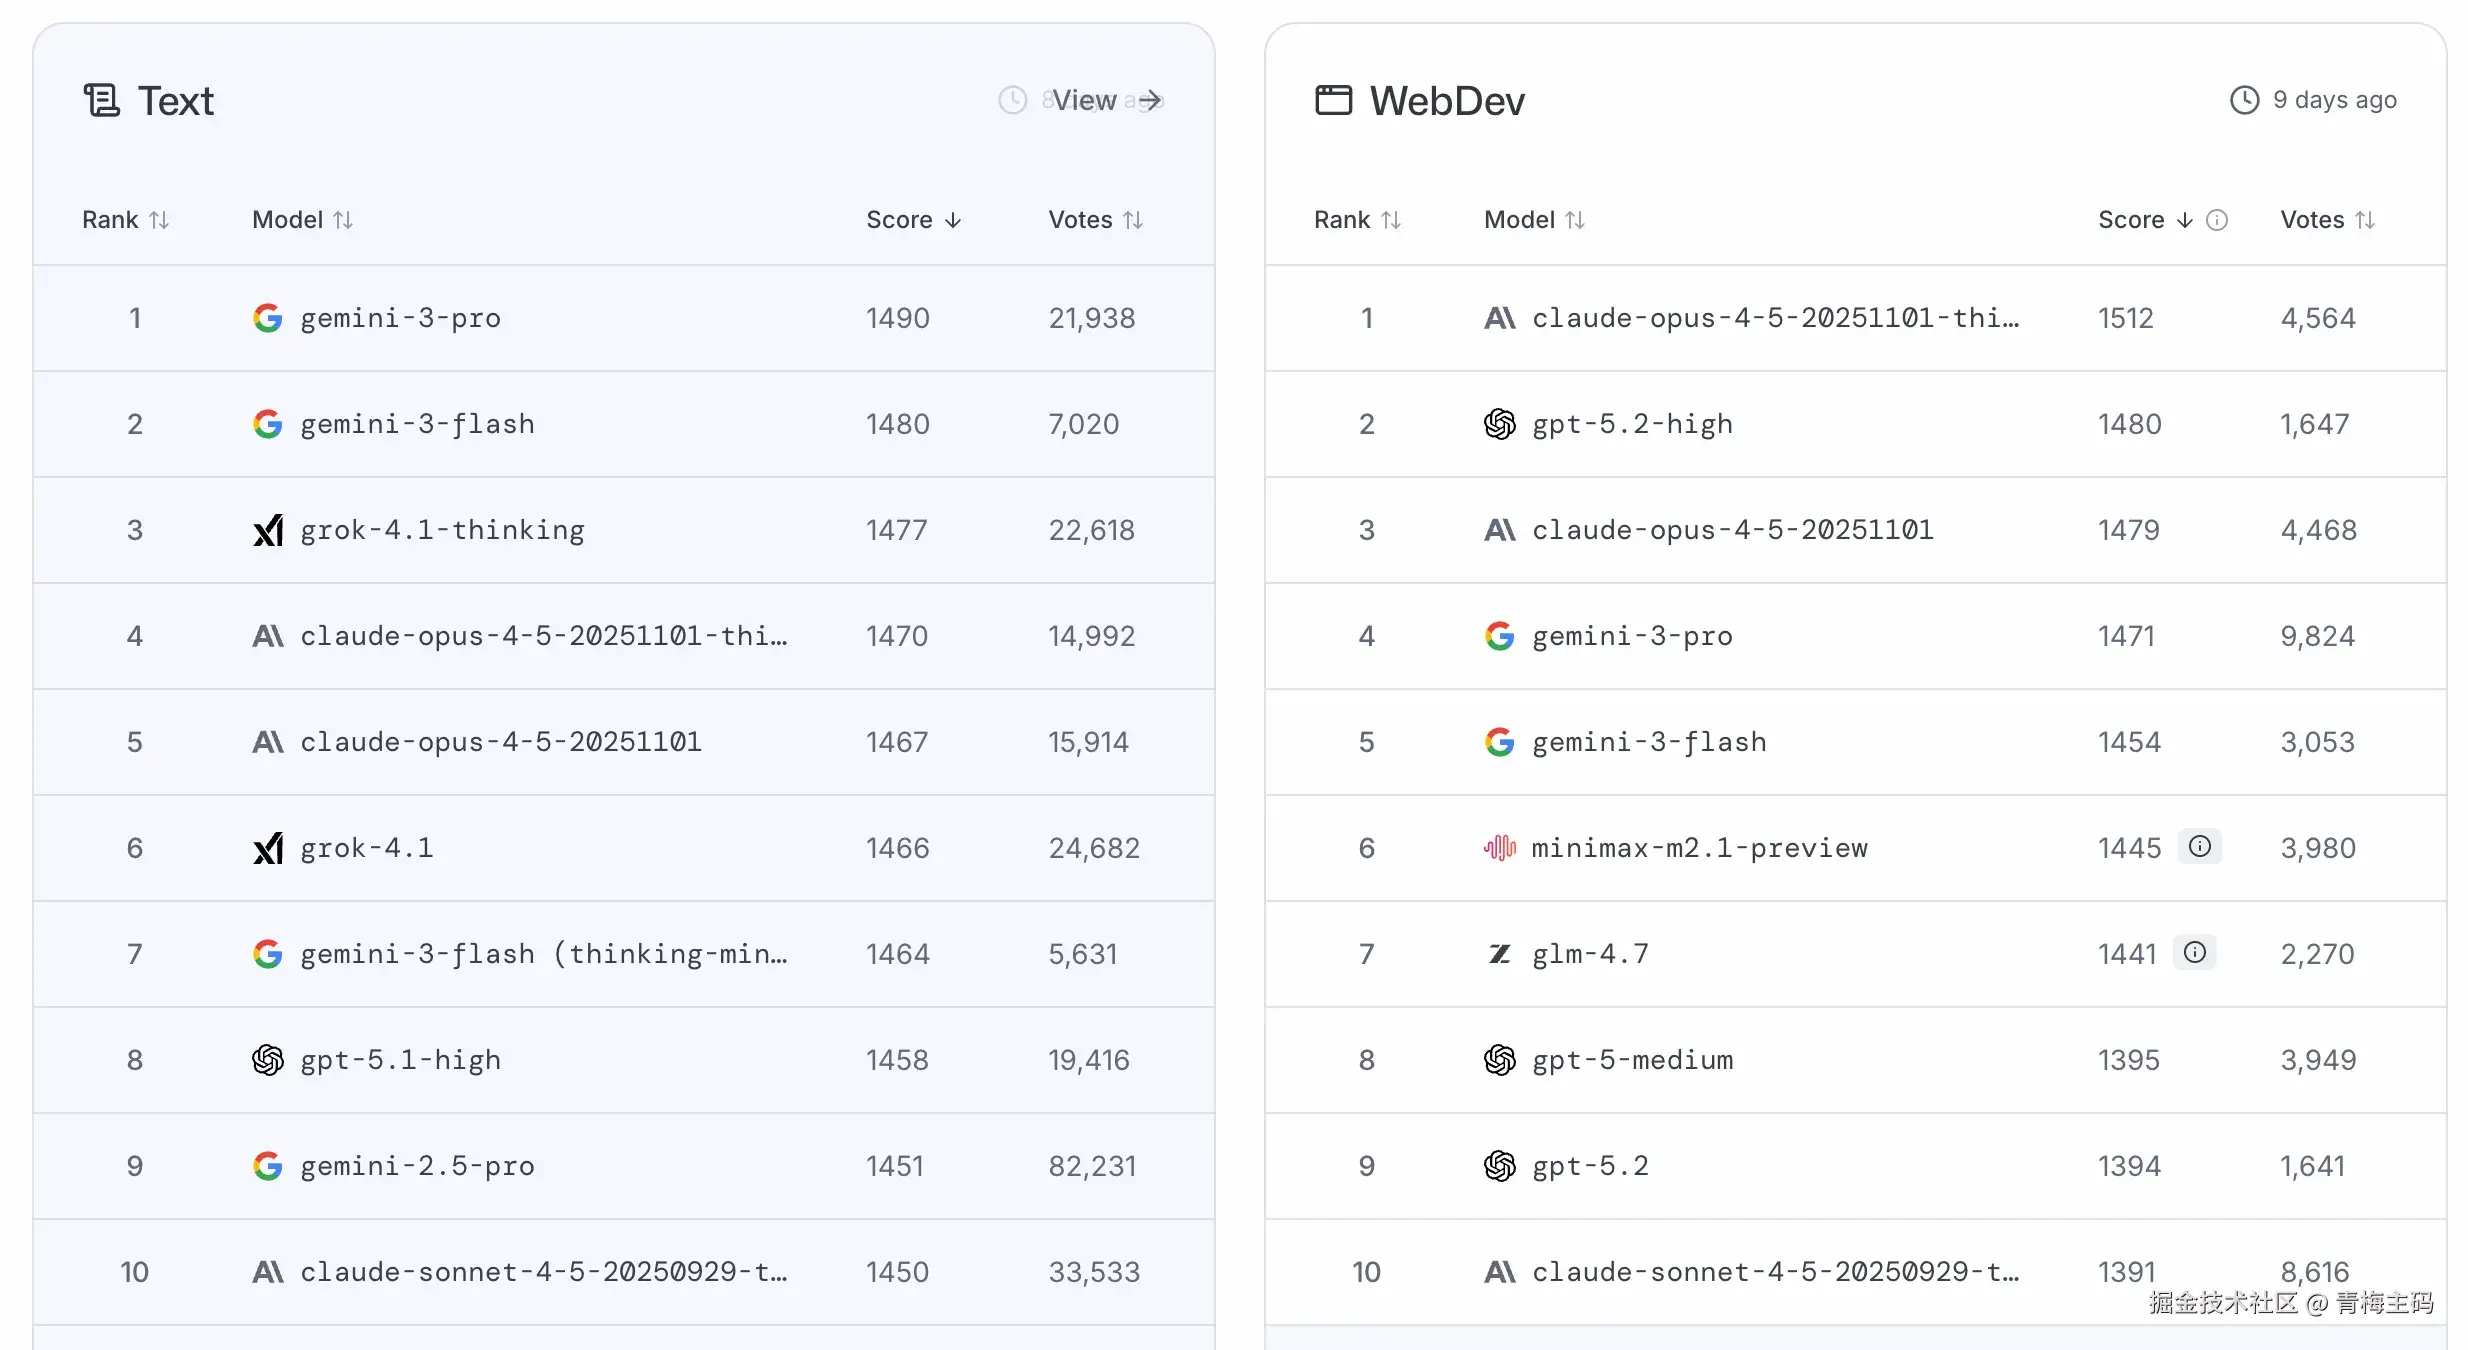Toggle Score sort order in WebDev table
This screenshot has height=1350, width=2468.
pyautogui.click(x=2145, y=220)
